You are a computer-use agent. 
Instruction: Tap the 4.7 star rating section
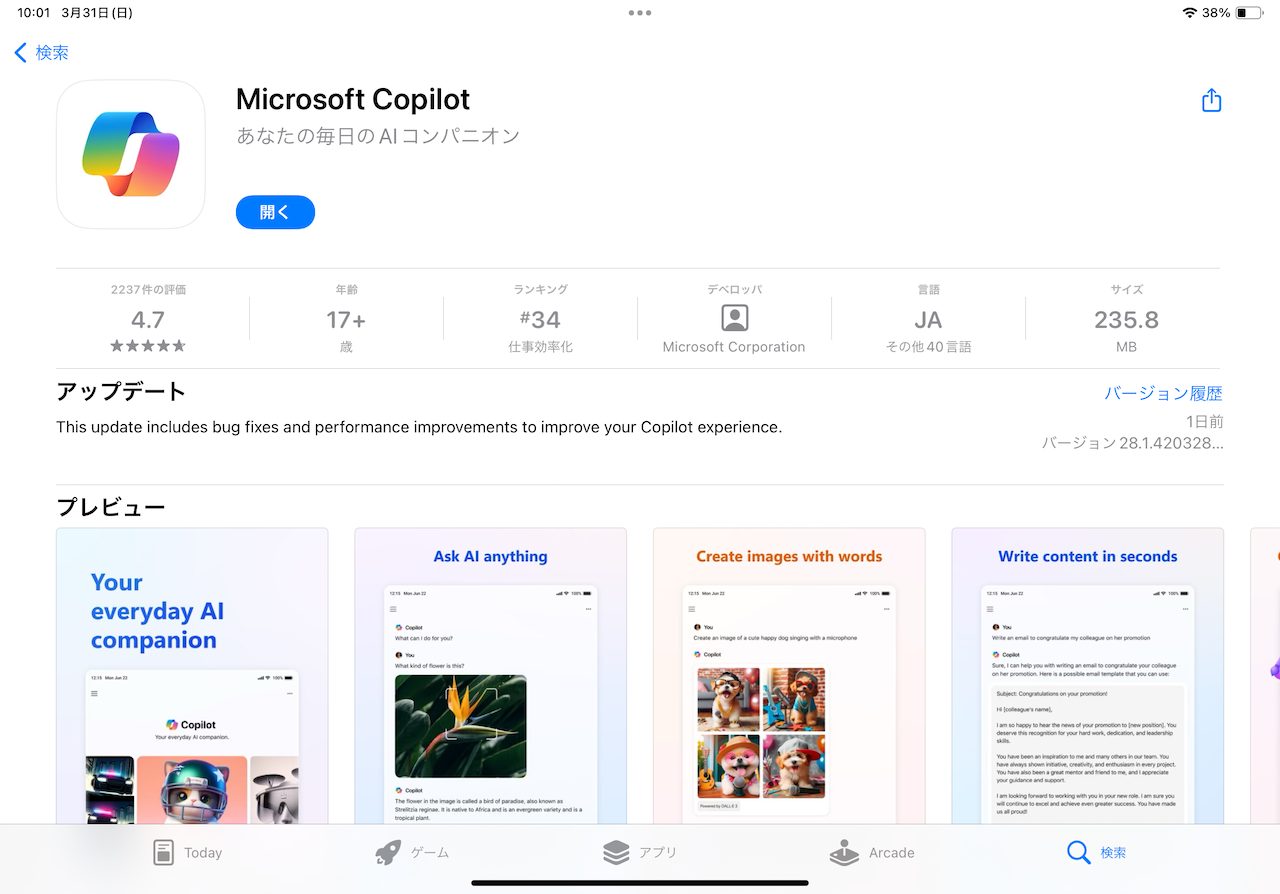coord(148,319)
